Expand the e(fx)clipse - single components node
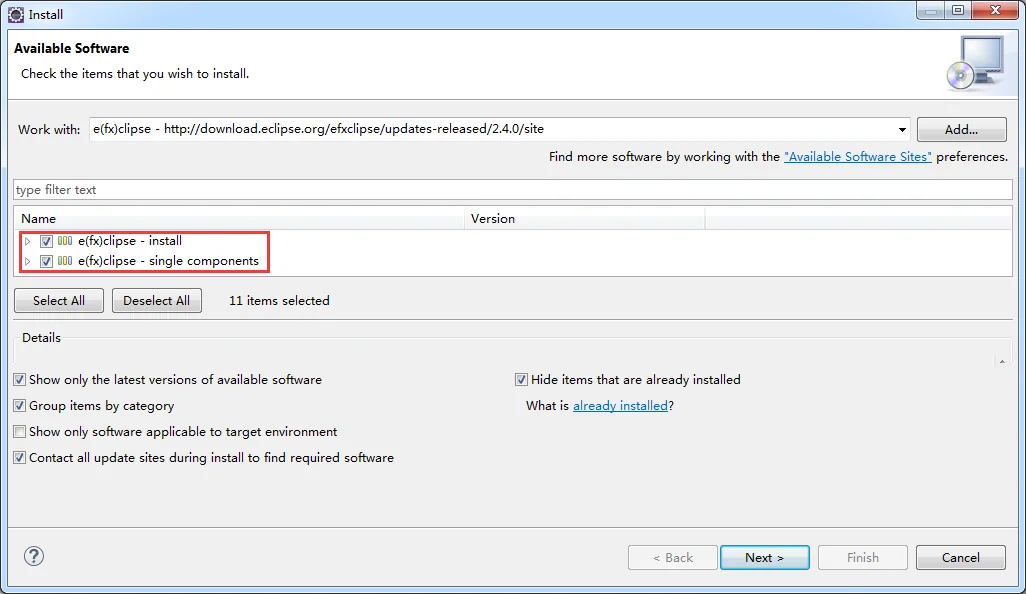Viewport: 1026px width, 594px height. tap(27, 261)
